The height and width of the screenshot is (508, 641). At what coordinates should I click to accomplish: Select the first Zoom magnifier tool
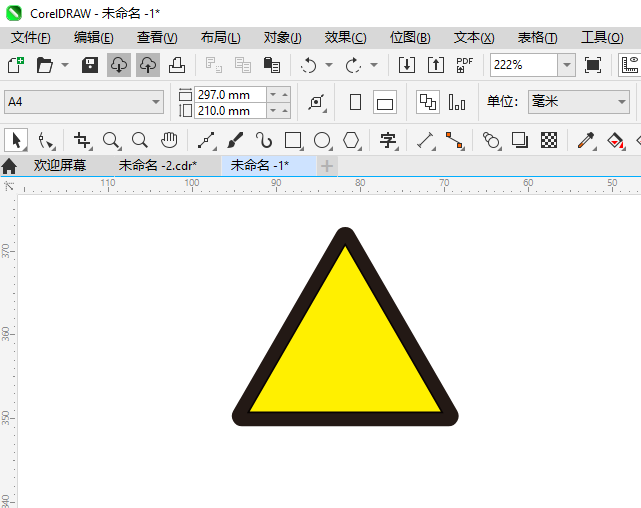click(111, 141)
